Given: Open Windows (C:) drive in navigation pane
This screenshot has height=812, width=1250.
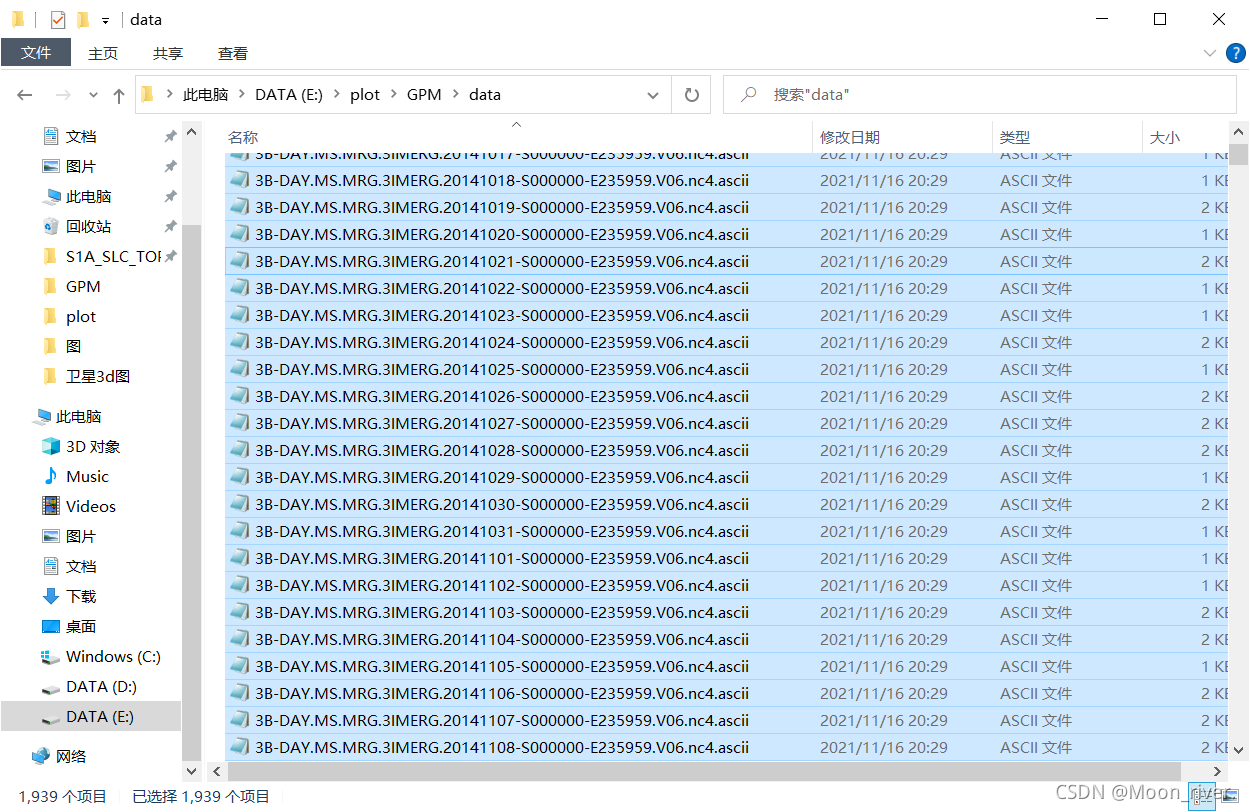Looking at the screenshot, I should (113, 656).
